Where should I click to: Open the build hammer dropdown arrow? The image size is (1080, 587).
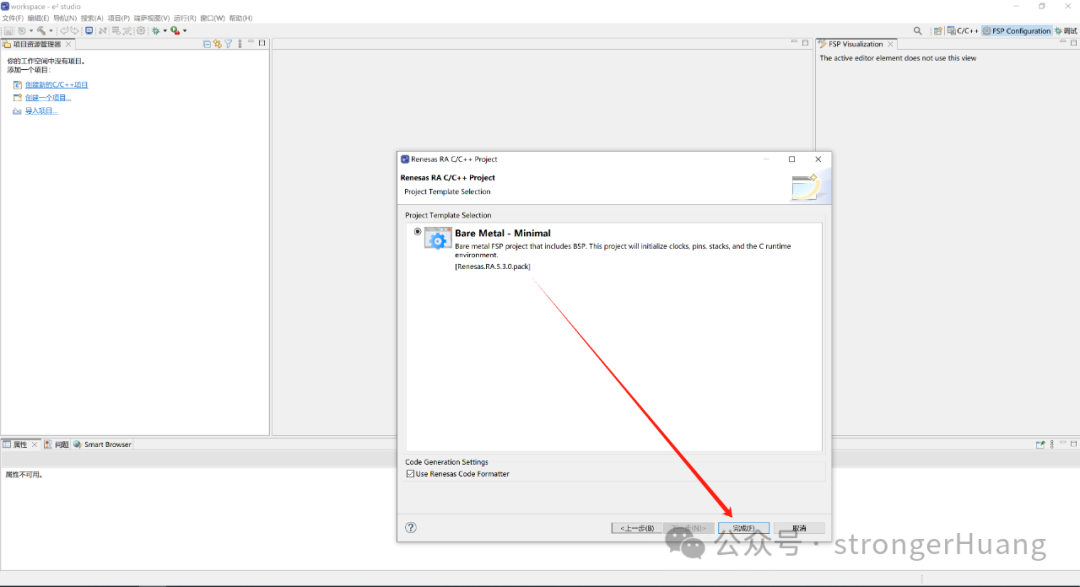pos(51,31)
